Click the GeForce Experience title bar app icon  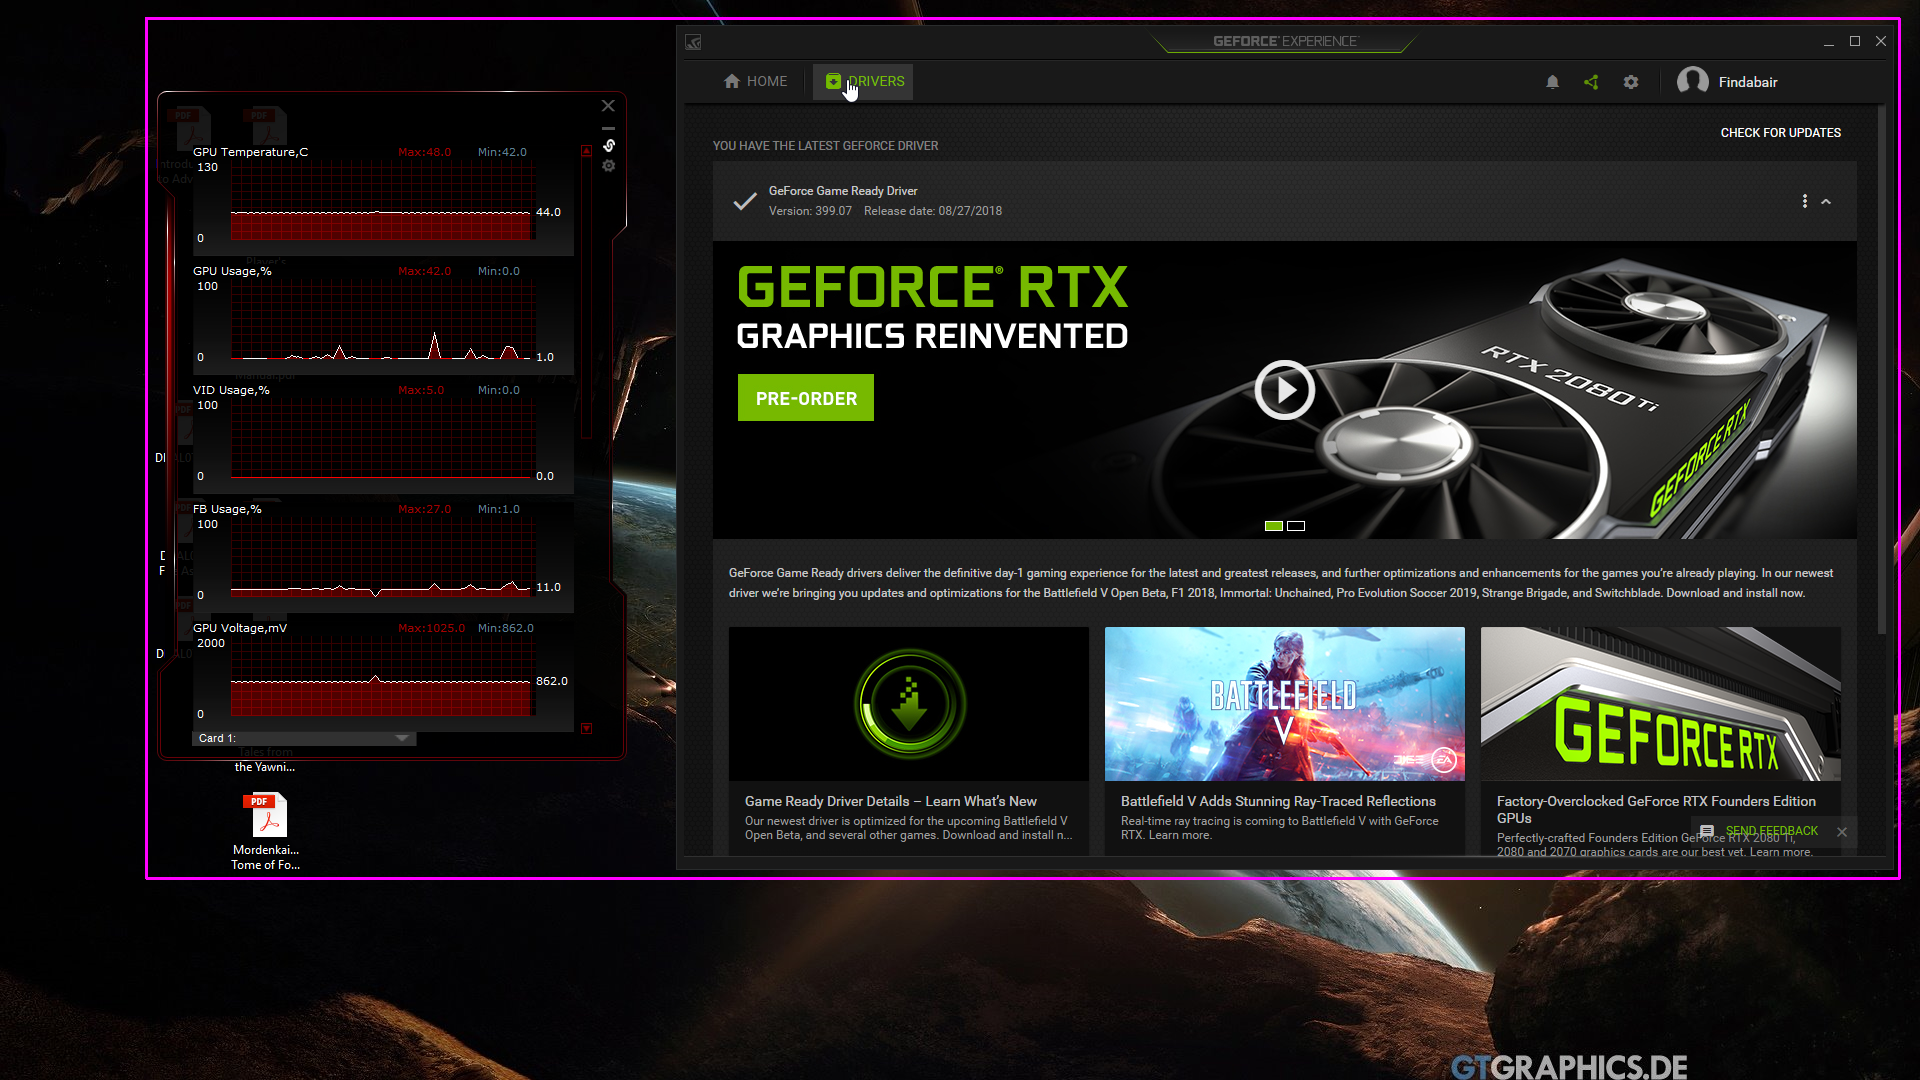point(693,42)
